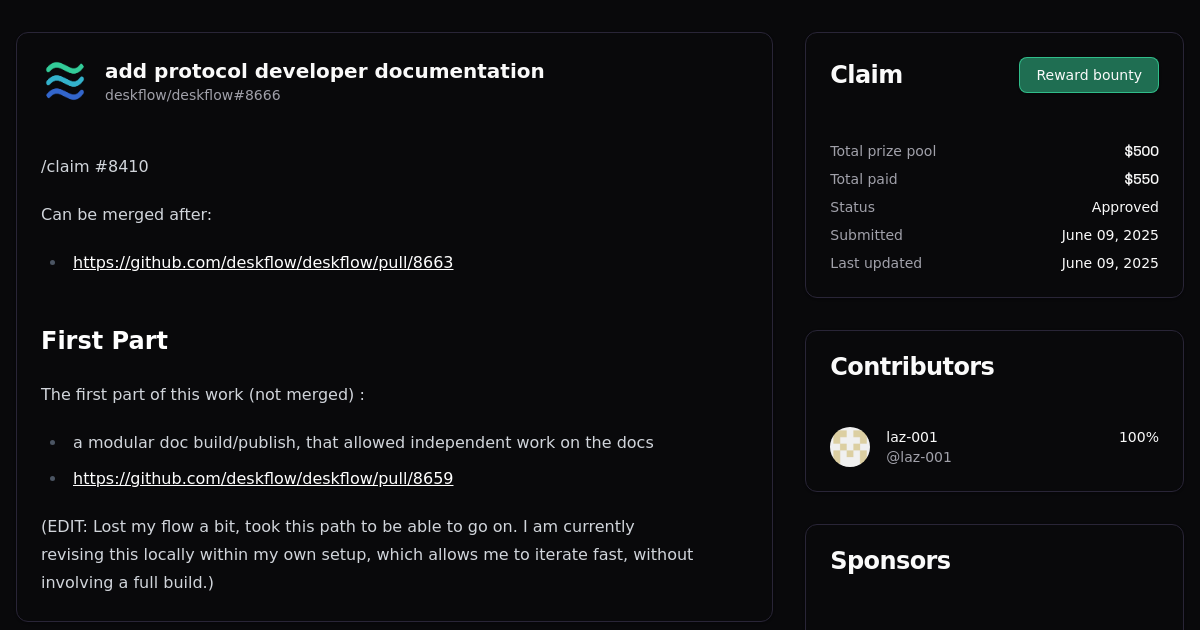Click the Total prize pool amount
Viewport: 1200px width, 630px height.
coord(1141,151)
